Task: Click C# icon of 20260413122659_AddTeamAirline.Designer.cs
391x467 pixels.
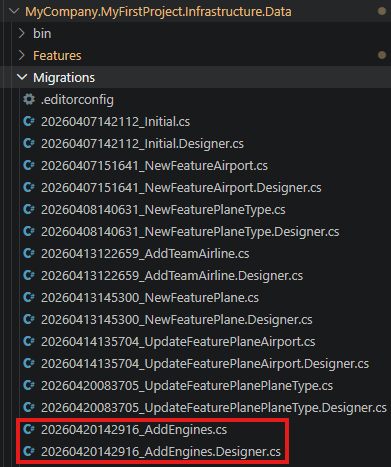Action: click(29, 275)
